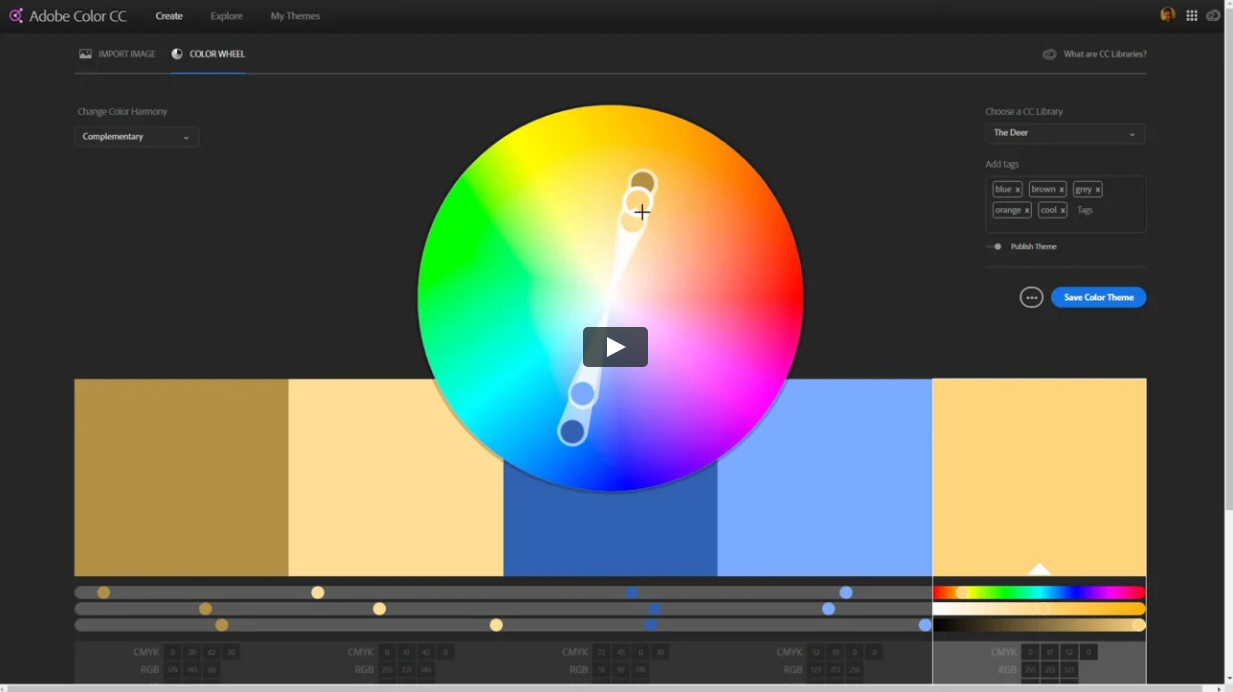Open the user profile avatar

pyautogui.click(x=1167, y=15)
